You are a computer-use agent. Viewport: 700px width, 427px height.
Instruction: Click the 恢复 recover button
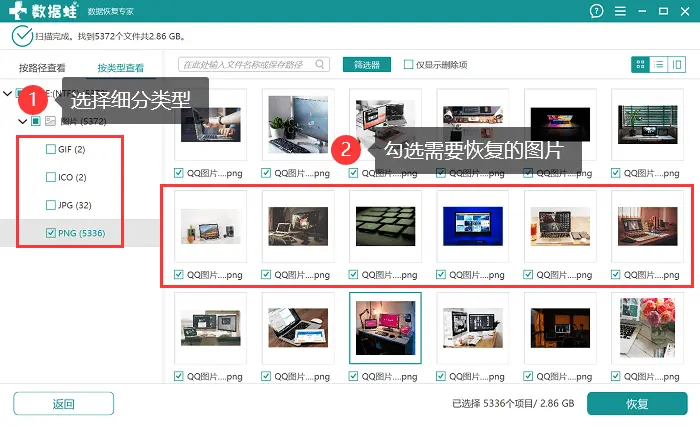637,404
